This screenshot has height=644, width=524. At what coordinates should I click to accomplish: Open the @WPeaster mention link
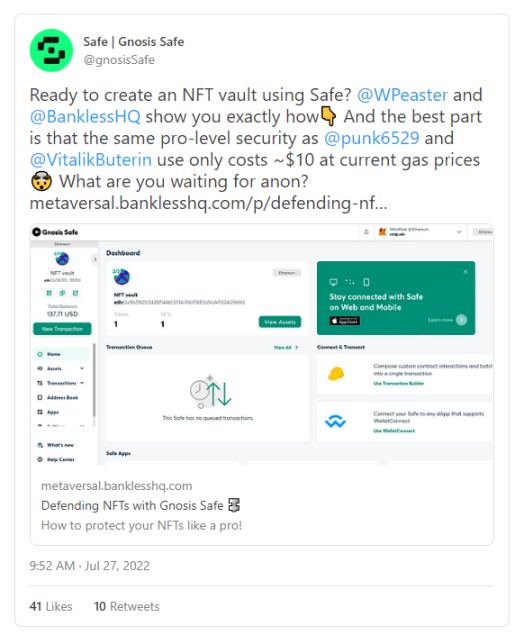click(402, 95)
